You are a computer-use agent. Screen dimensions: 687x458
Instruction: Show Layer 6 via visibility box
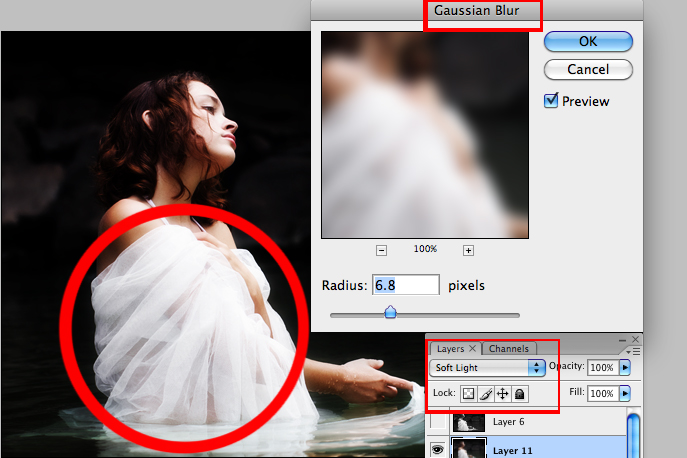click(x=438, y=422)
